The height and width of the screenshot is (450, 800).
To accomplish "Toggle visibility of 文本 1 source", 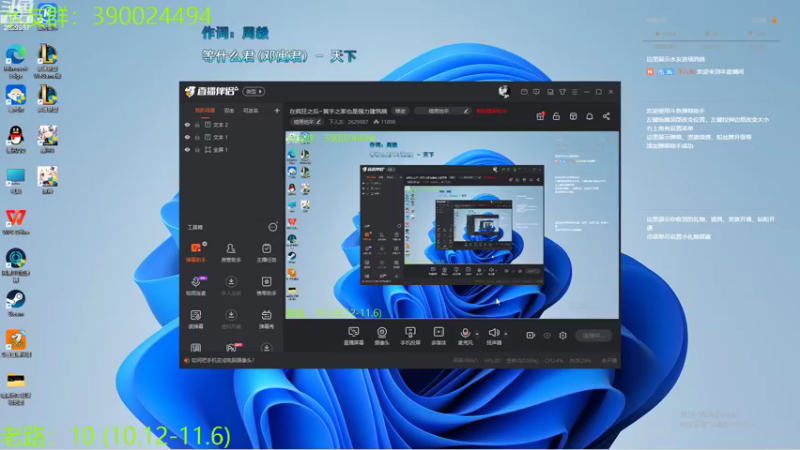I will click(x=187, y=137).
